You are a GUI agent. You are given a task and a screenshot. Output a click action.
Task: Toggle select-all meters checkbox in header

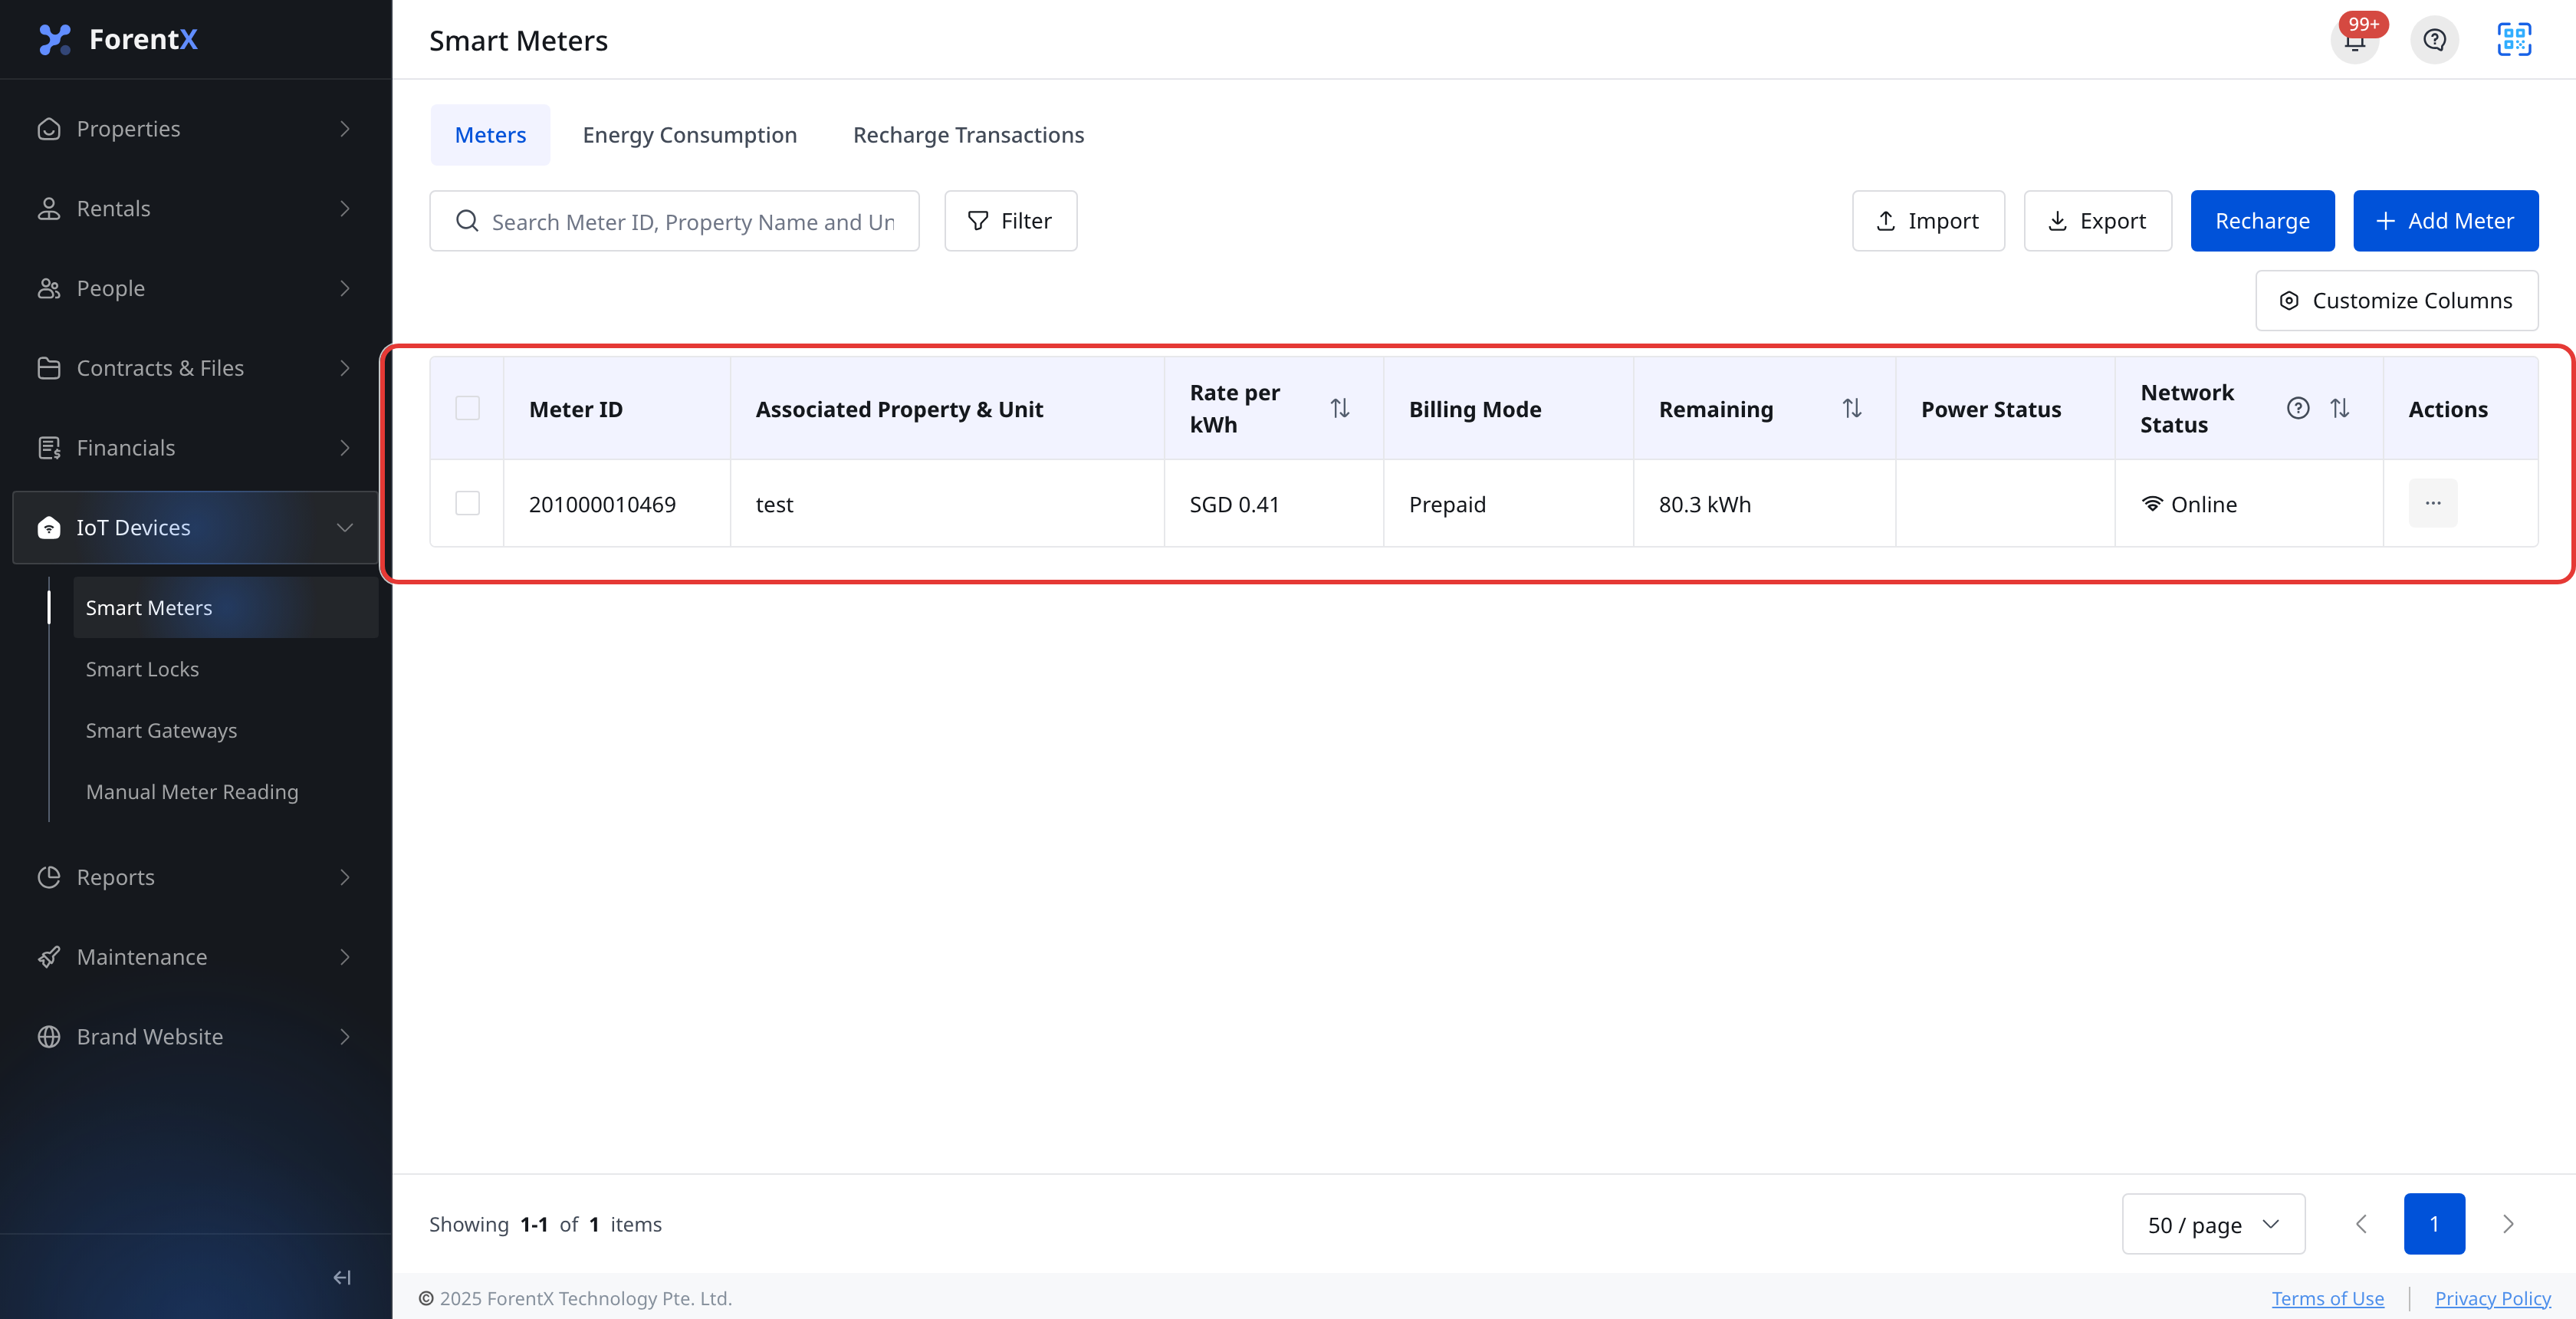[467, 408]
